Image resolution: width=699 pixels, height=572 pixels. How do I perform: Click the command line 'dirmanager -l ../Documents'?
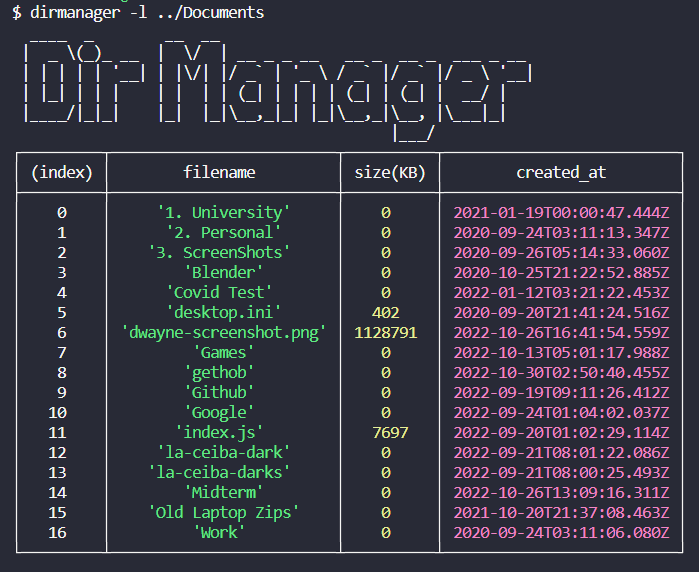click(x=147, y=12)
